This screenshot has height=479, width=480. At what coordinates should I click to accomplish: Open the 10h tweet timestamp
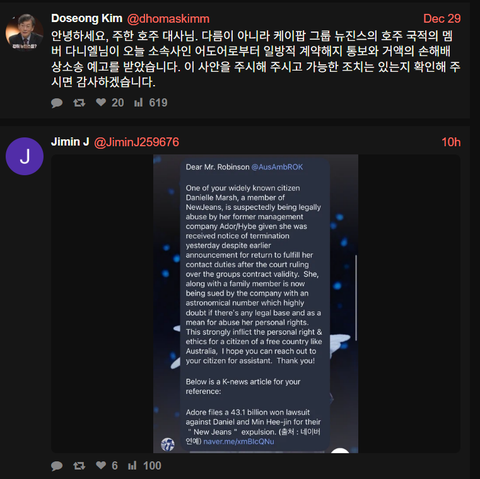(x=451, y=142)
